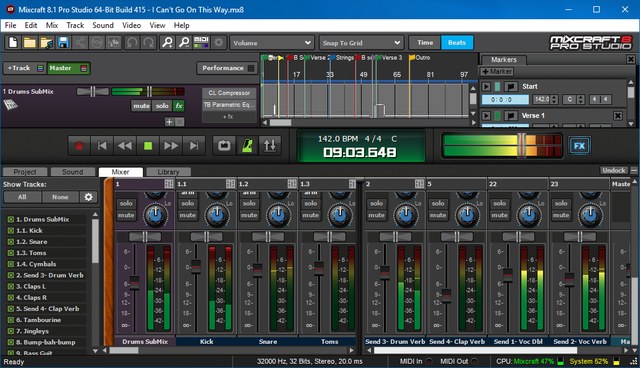This screenshot has height=368, width=640.
Task: Open the Snap To Grid dropdown
Action: [361, 43]
